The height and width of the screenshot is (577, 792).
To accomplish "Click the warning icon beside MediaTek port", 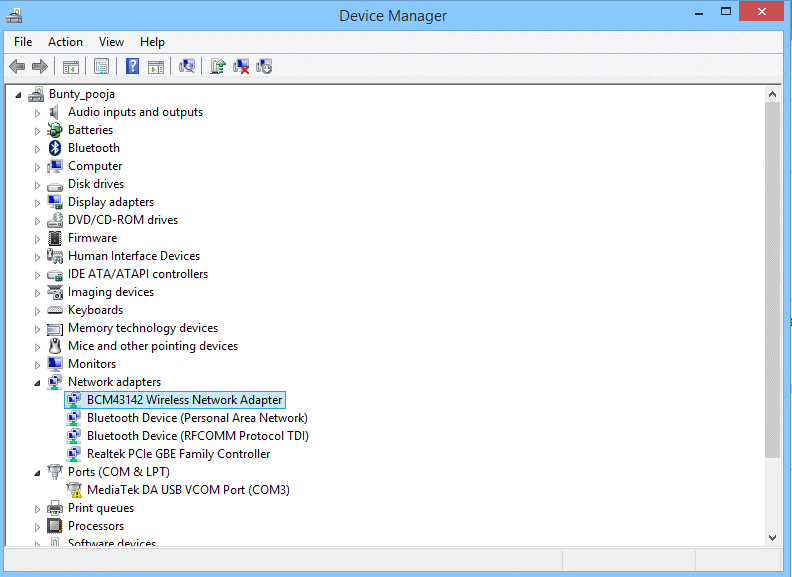I will coord(74,490).
